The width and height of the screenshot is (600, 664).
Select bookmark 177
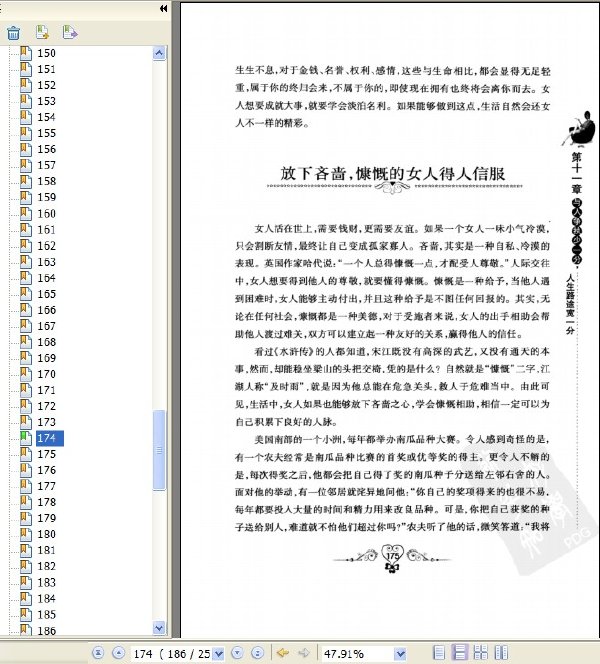[x=46, y=486]
